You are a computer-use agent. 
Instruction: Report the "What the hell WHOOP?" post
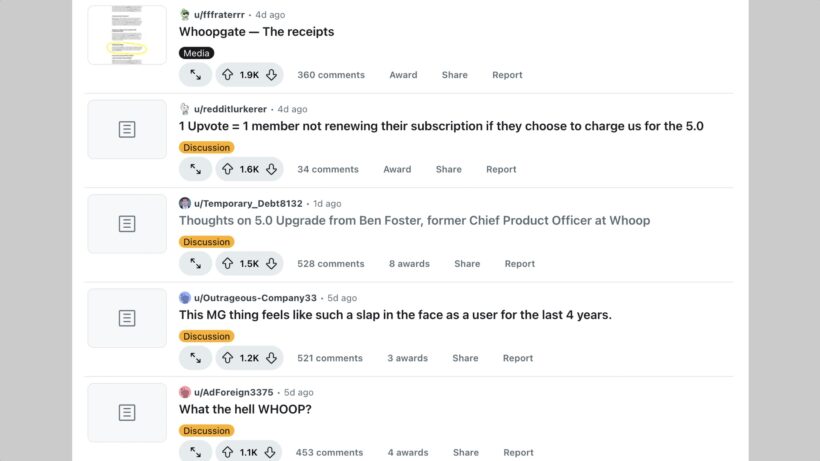[518, 452]
